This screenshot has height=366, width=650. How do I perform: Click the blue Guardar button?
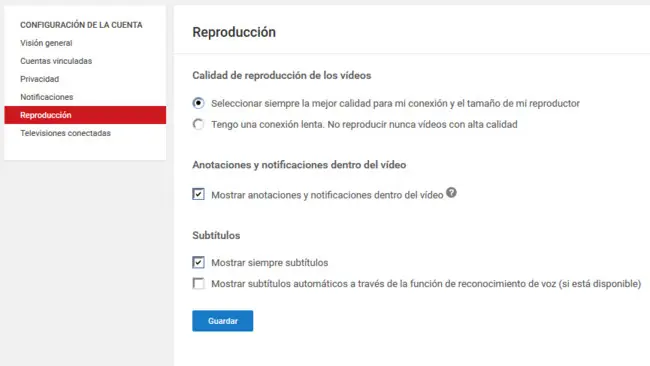(223, 321)
